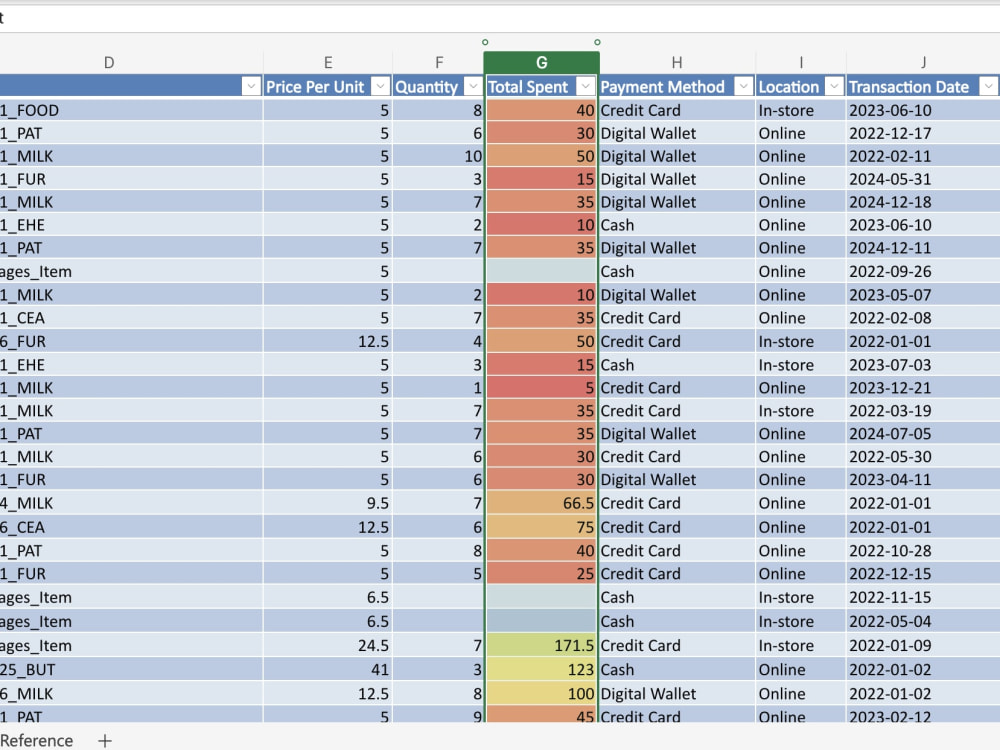The width and height of the screenshot is (1000, 750).
Task: Click the Credit Card cell dated 2022-10-28
Action: (677, 550)
